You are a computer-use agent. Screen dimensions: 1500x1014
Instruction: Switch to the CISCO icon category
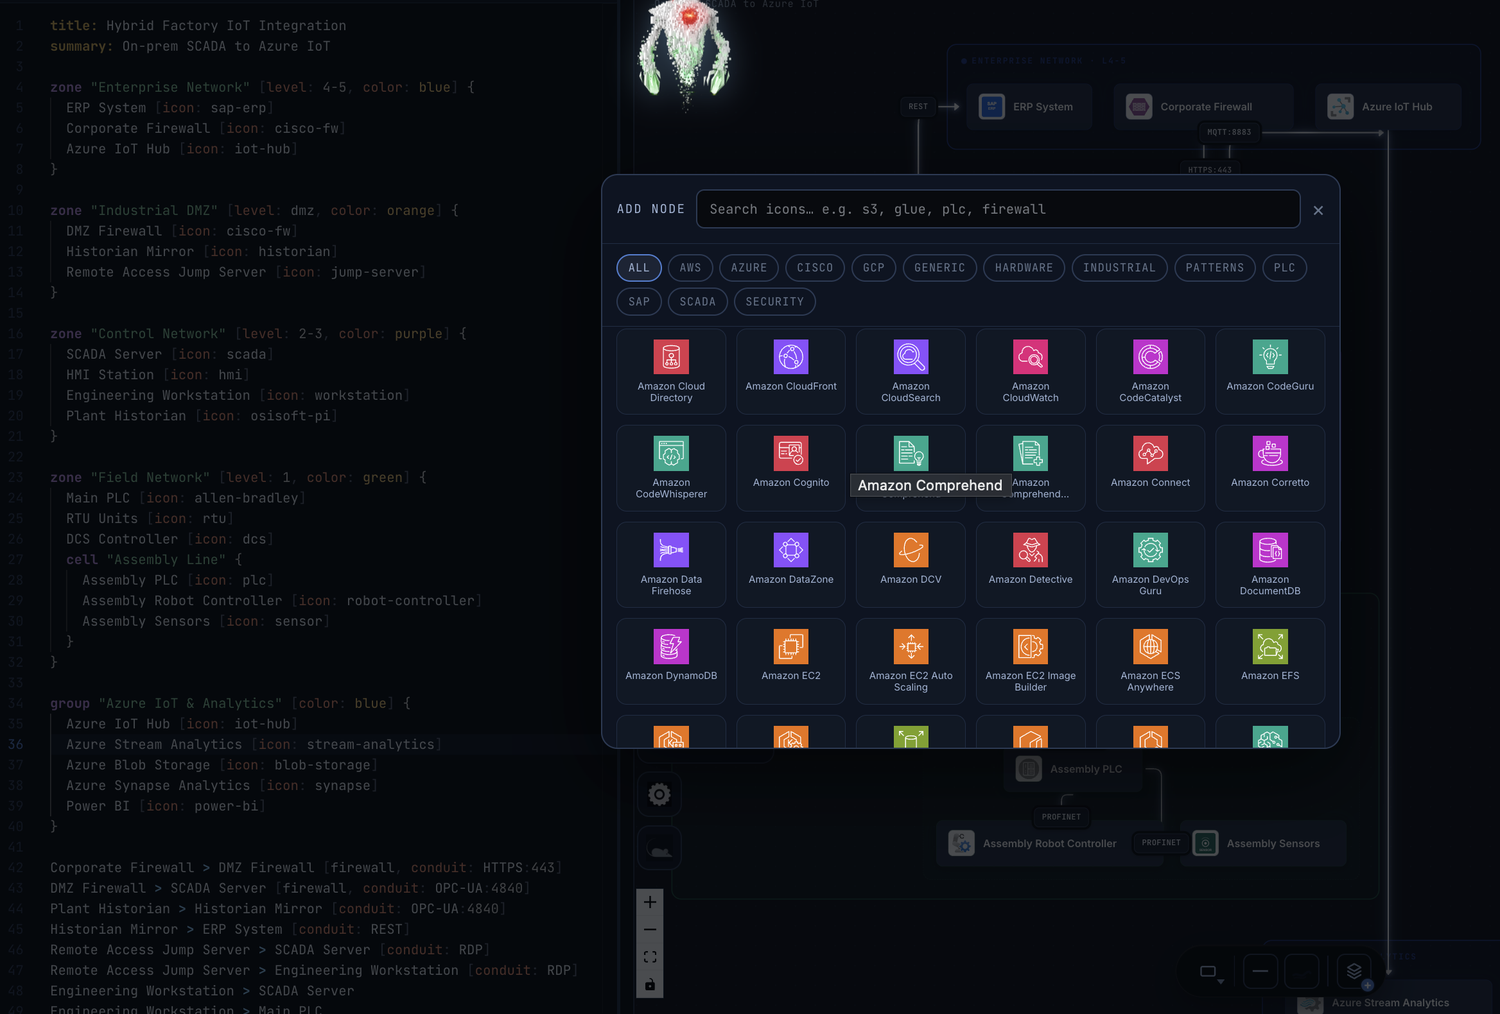click(x=815, y=268)
